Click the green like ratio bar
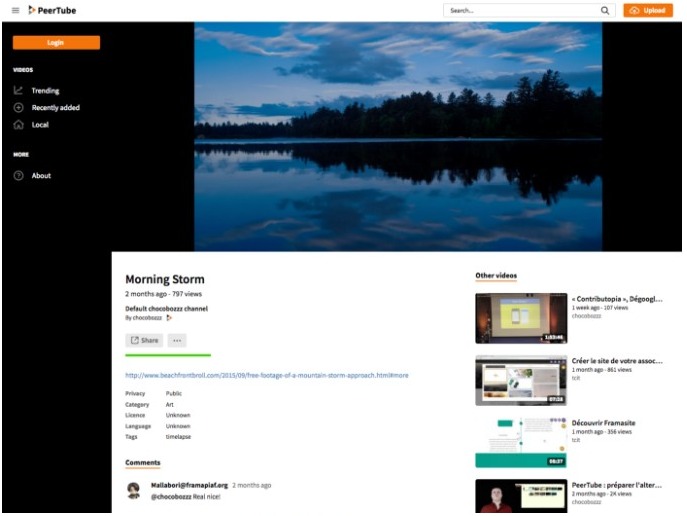This screenshot has width=687, height=516. [x=167, y=355]
